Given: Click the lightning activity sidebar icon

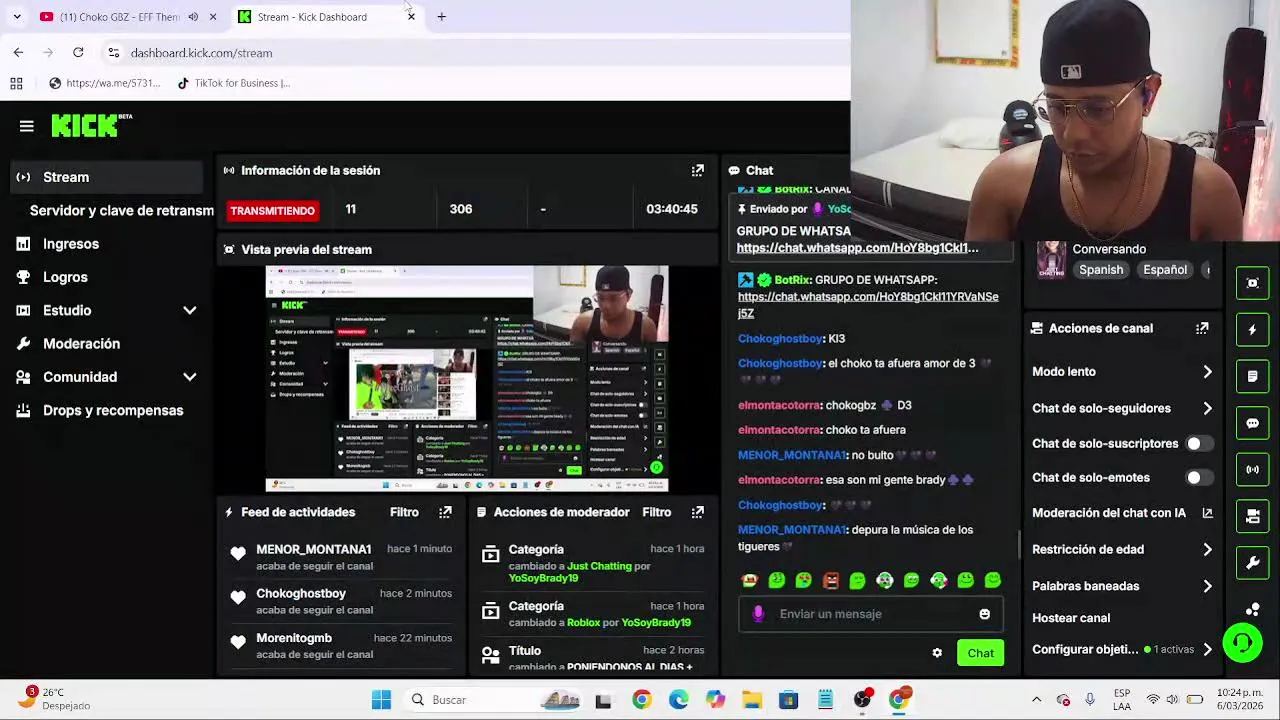Looking at the screenshot, I should (1253, 330).
